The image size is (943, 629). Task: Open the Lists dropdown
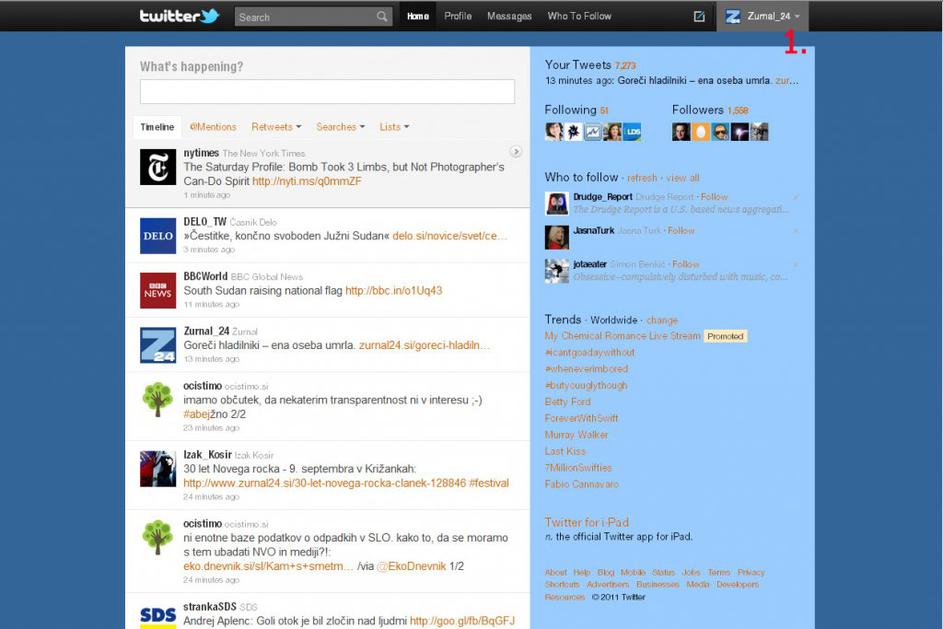pyautogui.click(x=394, y=127)
